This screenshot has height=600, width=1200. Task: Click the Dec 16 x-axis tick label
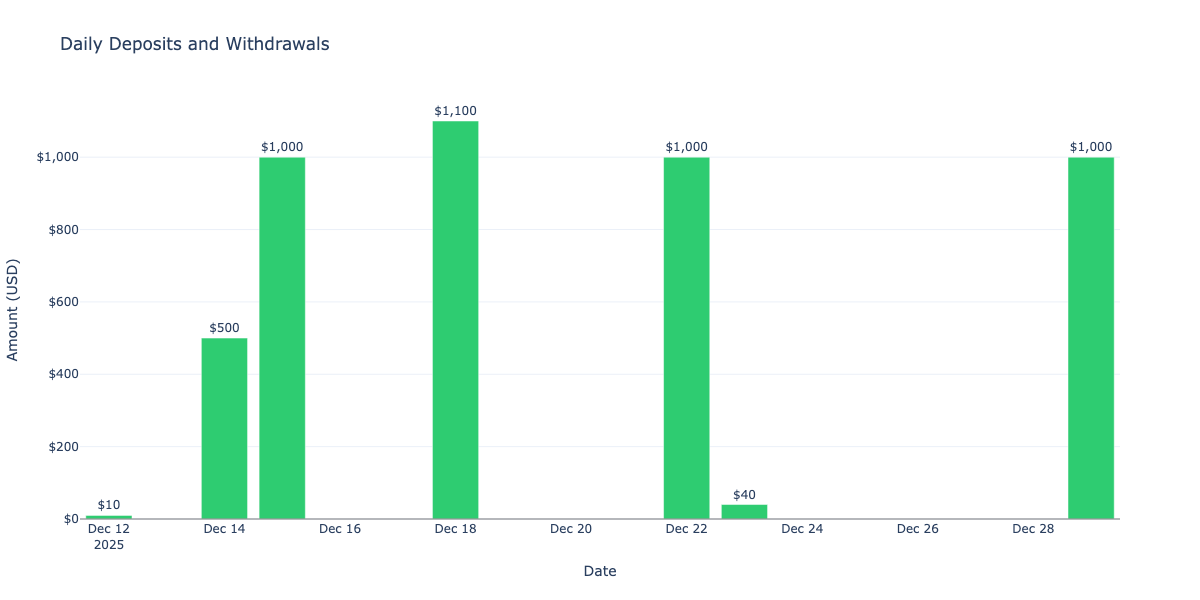point(340,529)
